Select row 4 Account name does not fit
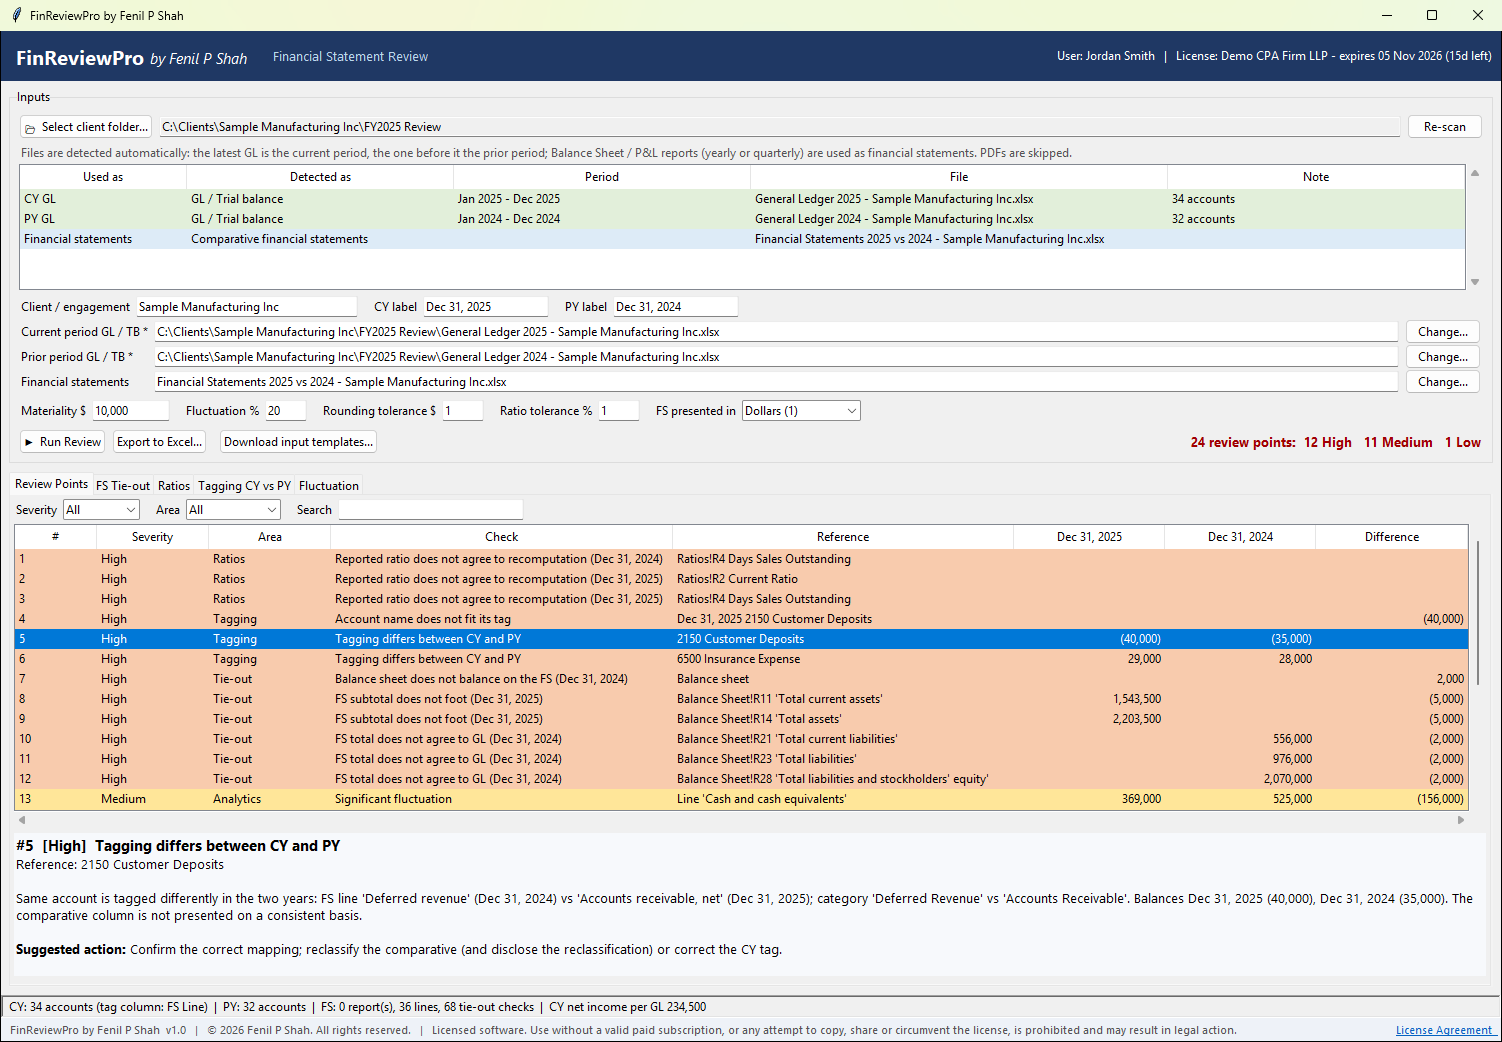This screenshot has height=1042, width=1502. coord(741,619)
